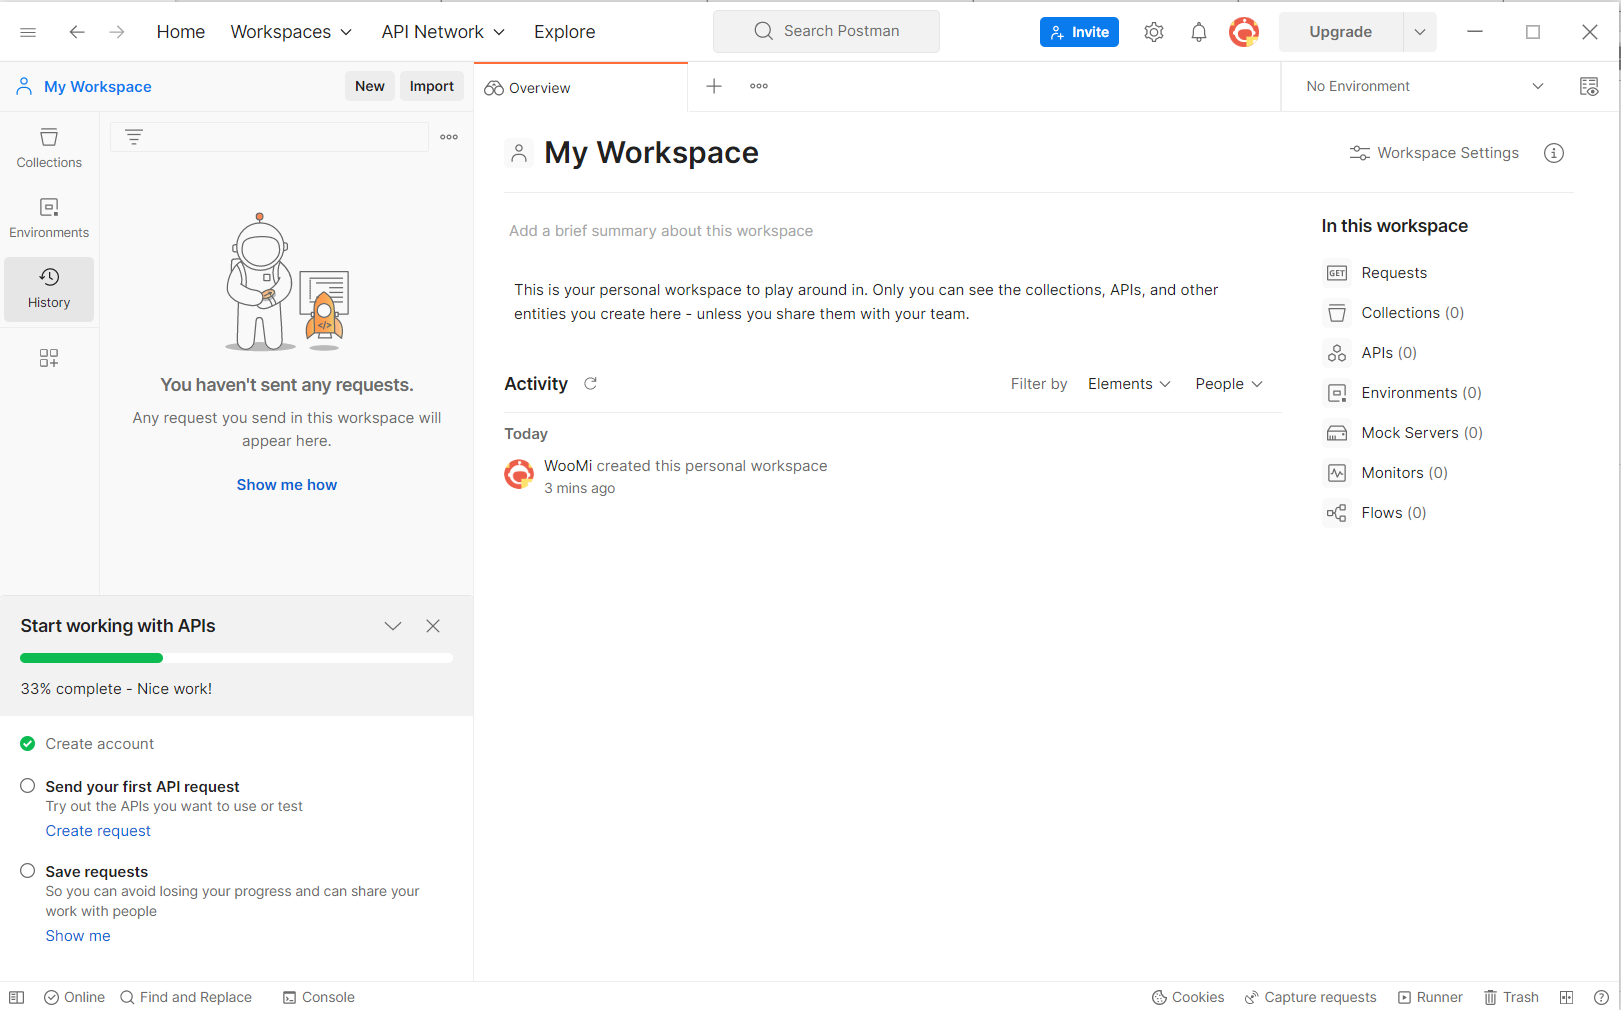The image size is (1621, 1010).
Task: Click the Create request link
Action: [x=98, y=831]
